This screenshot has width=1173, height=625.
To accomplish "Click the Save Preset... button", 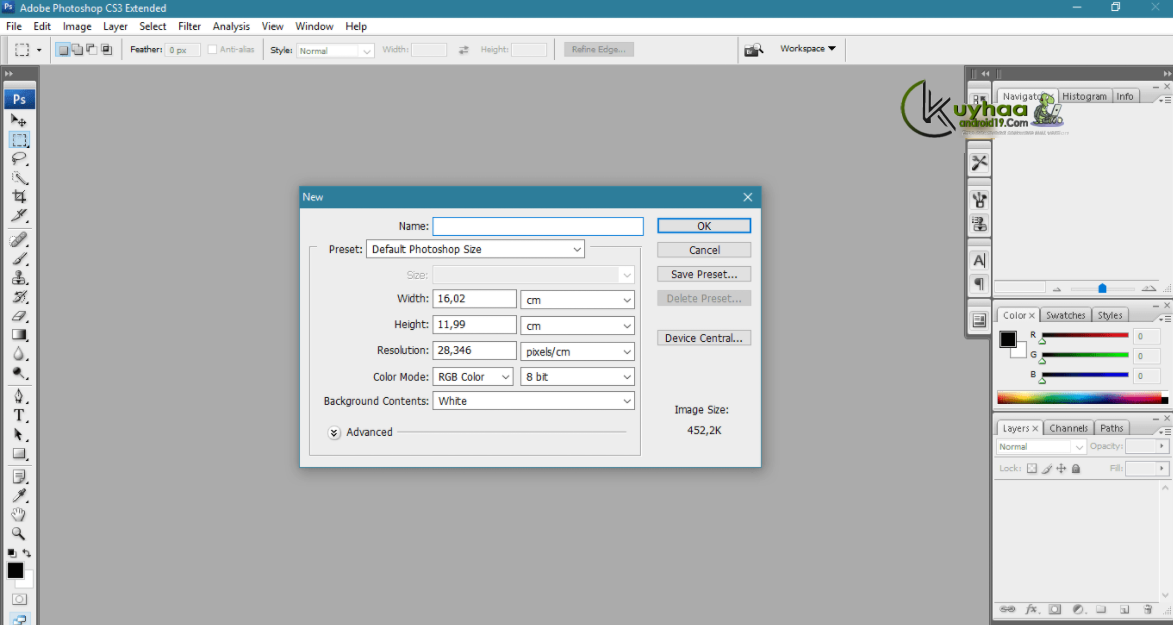I will coord(704,274).
